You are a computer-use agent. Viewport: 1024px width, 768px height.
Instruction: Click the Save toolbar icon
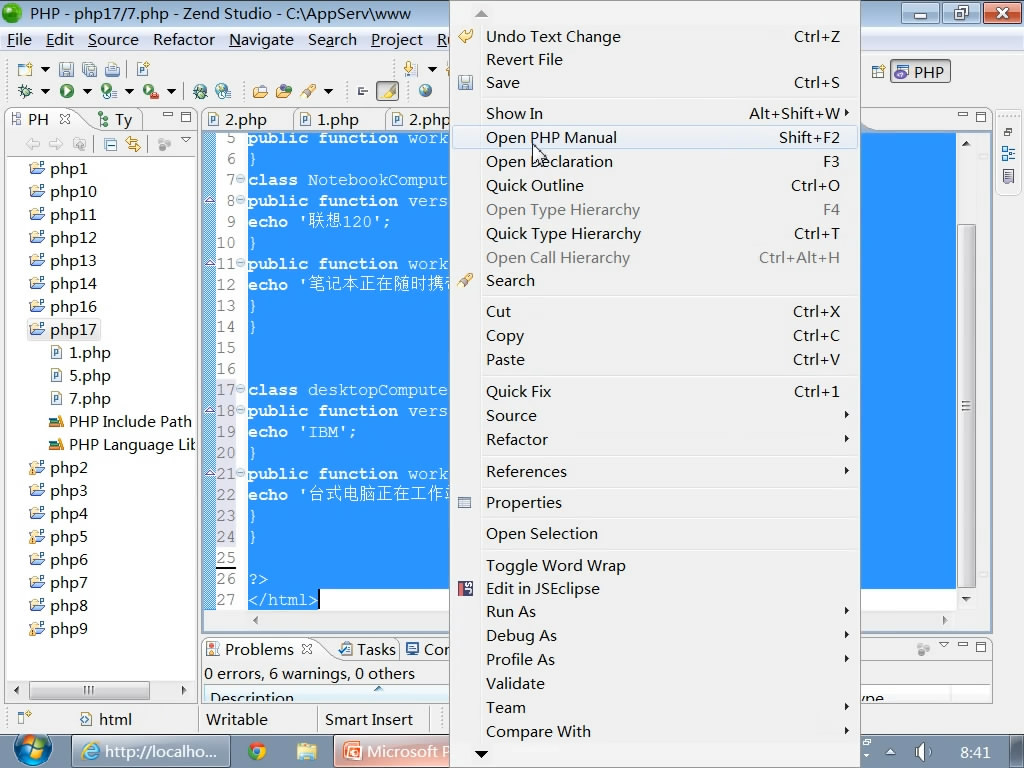tap(66, 69)
